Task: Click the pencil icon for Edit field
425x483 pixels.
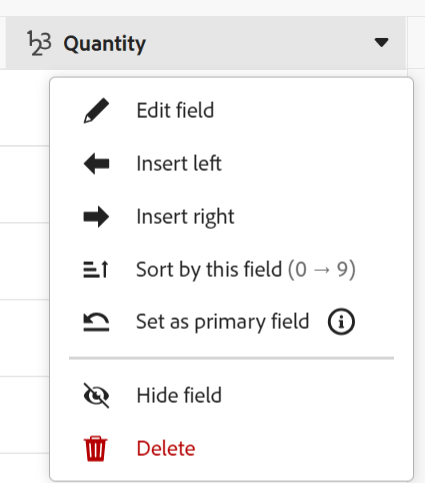Action: click(x=96, y=111)
